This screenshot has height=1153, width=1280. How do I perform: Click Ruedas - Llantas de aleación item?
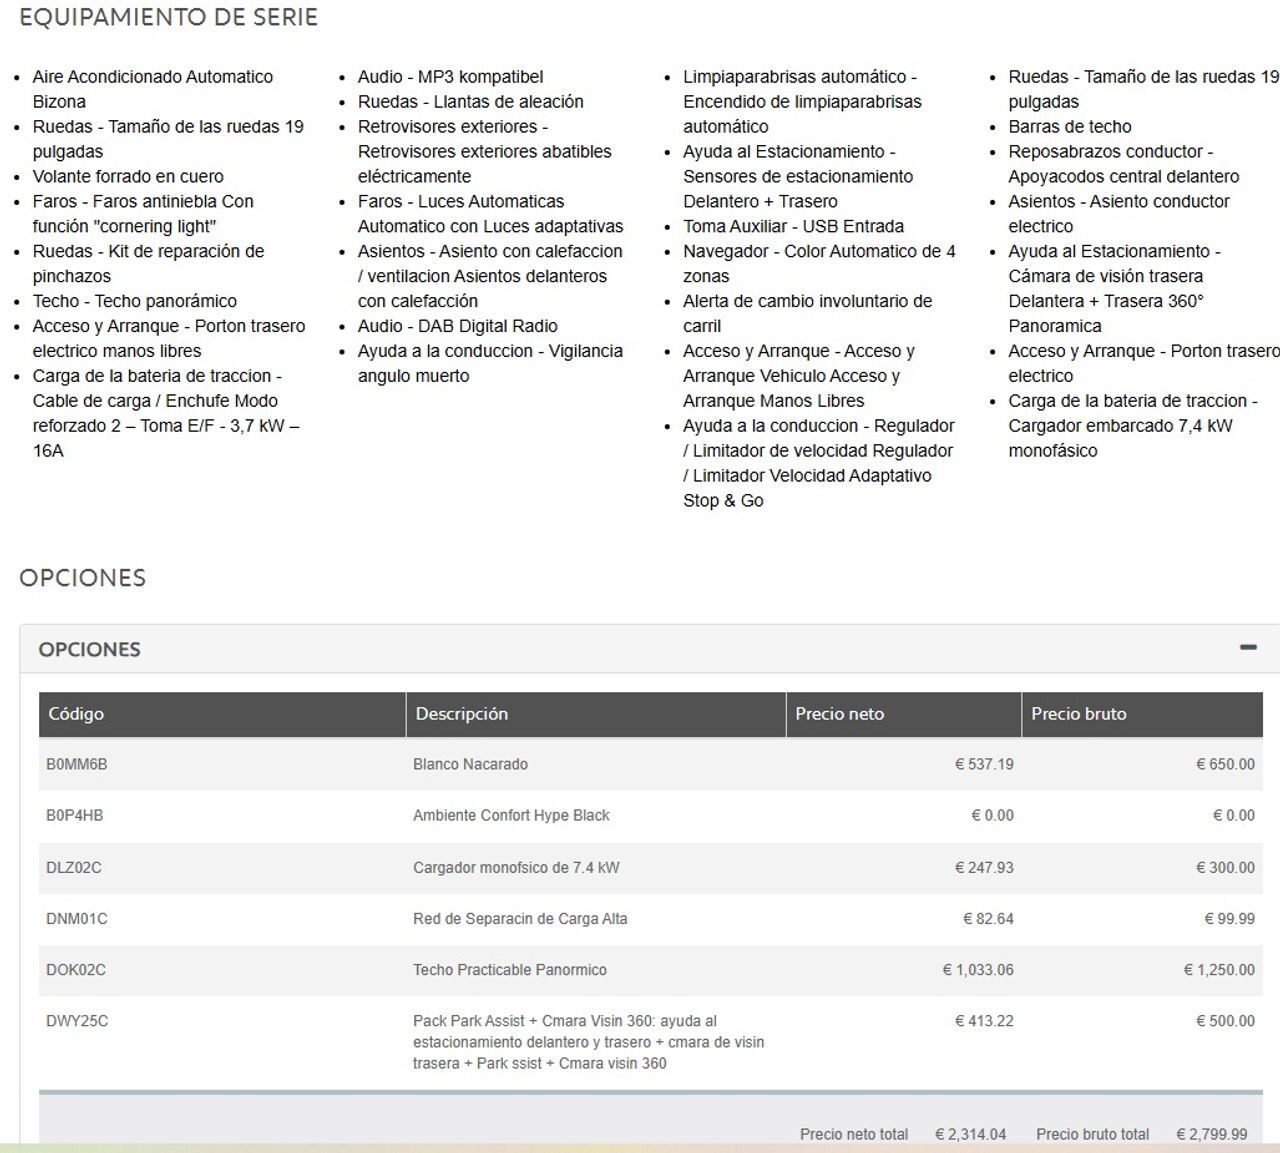(x=471, y=102)
